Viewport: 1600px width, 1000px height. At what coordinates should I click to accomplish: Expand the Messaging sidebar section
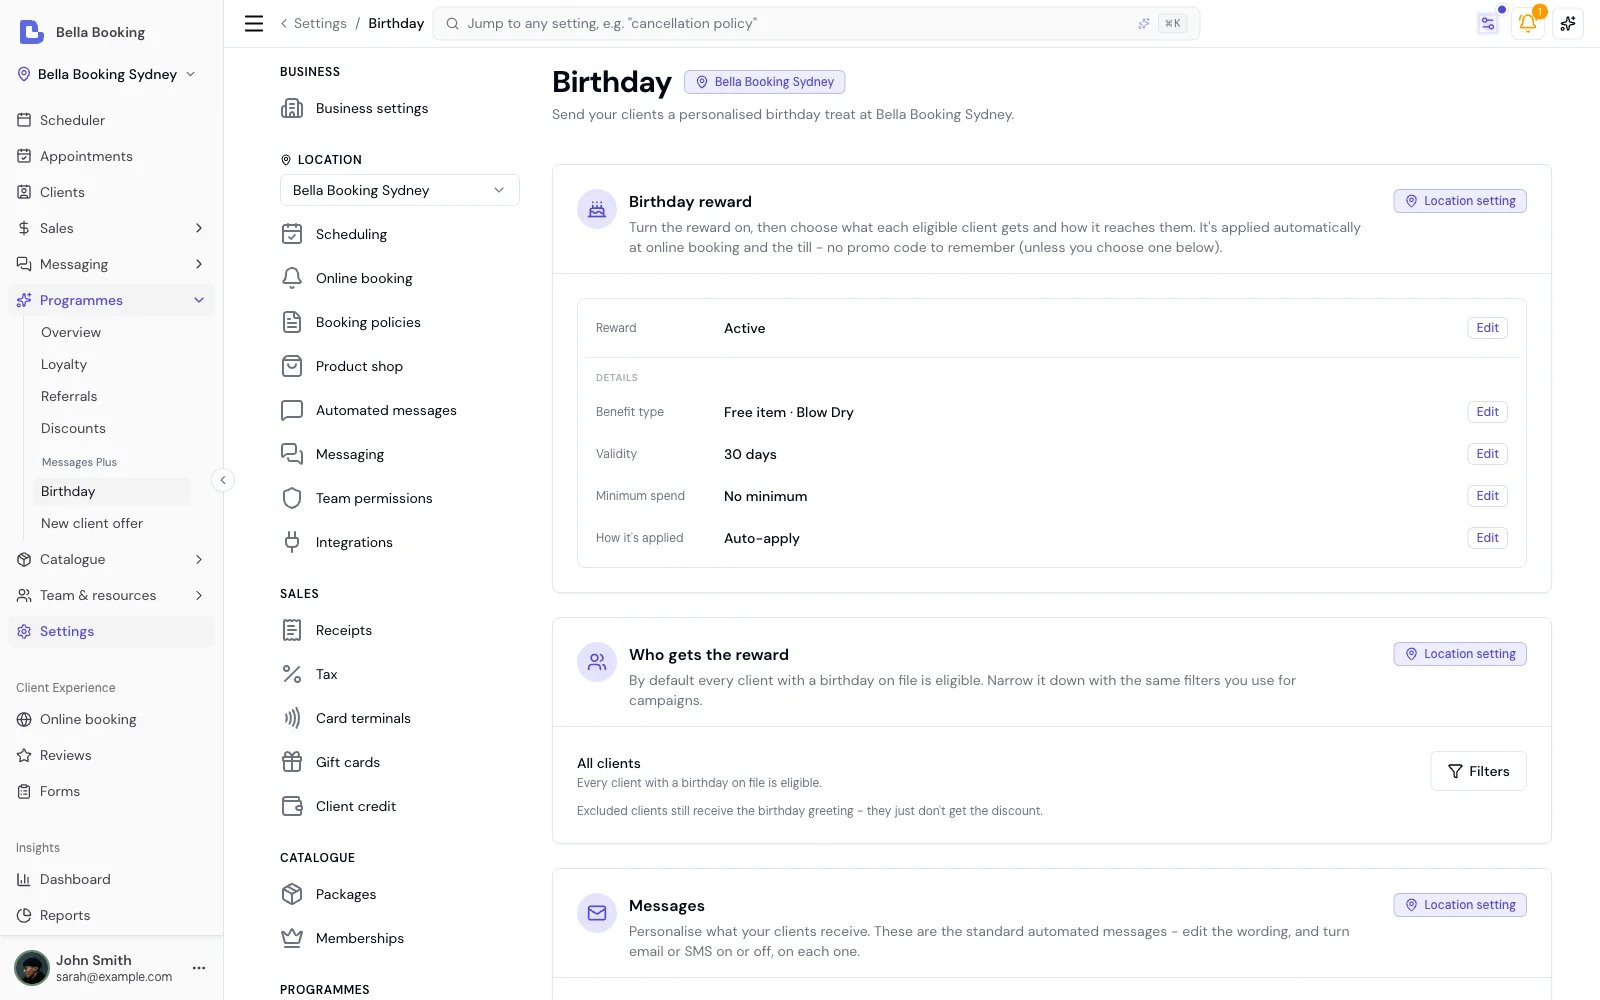pos(199,264)
